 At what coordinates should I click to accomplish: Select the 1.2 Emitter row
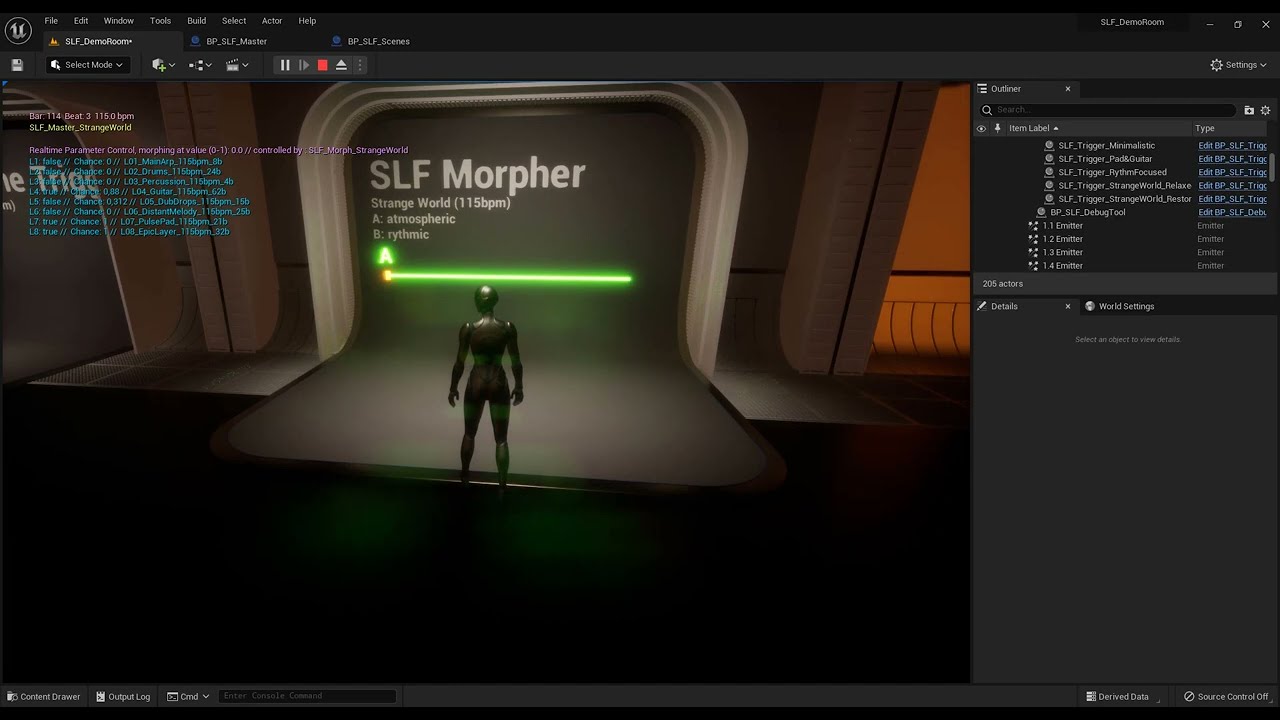[1063, 239]
